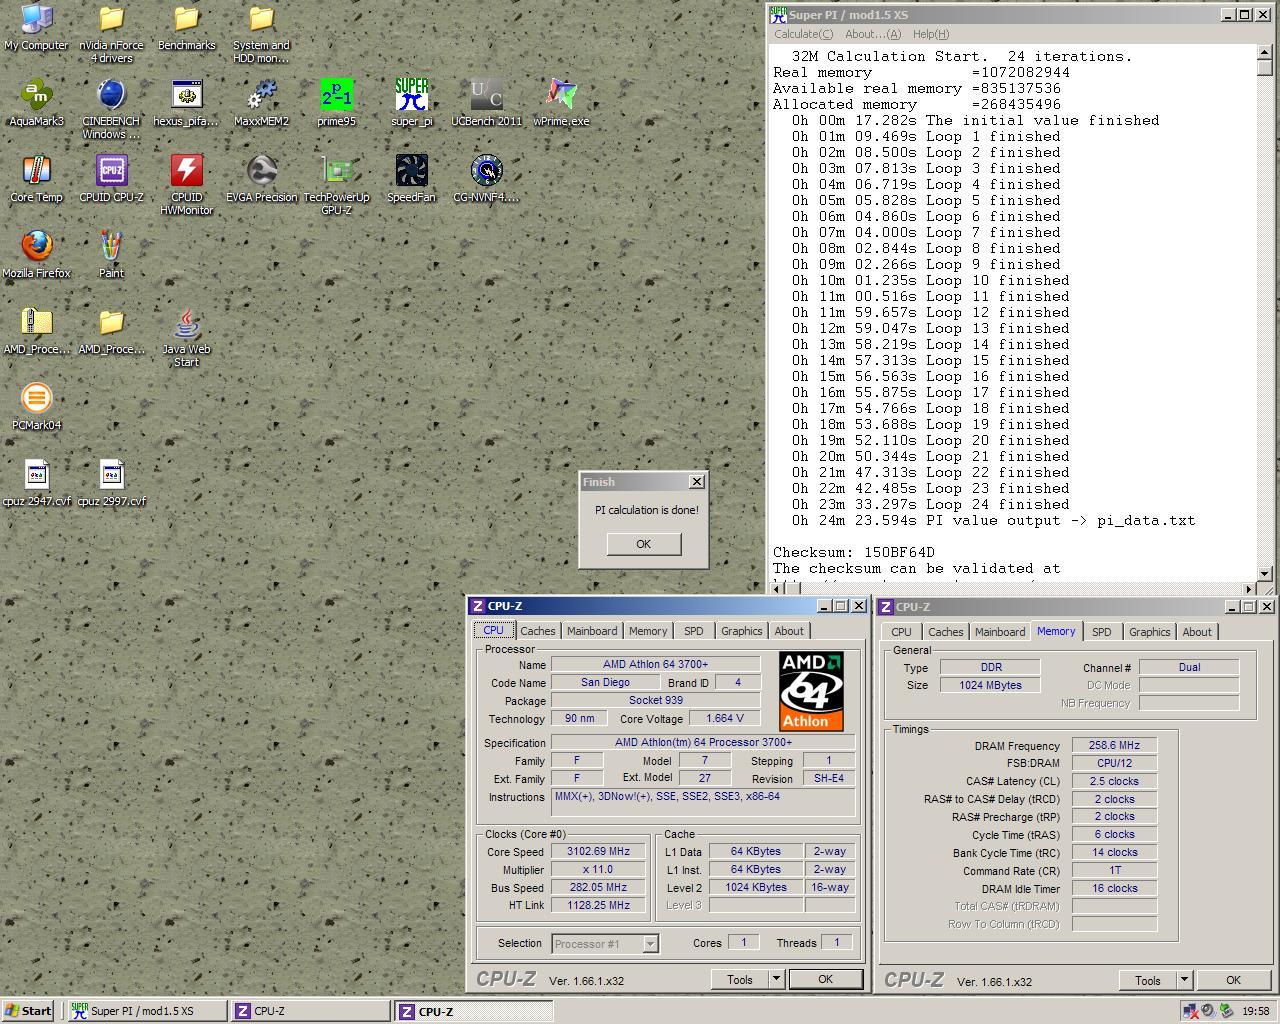Open System and HDD monitoring folder
Screen dimensions: 1280x1024
pyautogui.click(x=261, y=33)
